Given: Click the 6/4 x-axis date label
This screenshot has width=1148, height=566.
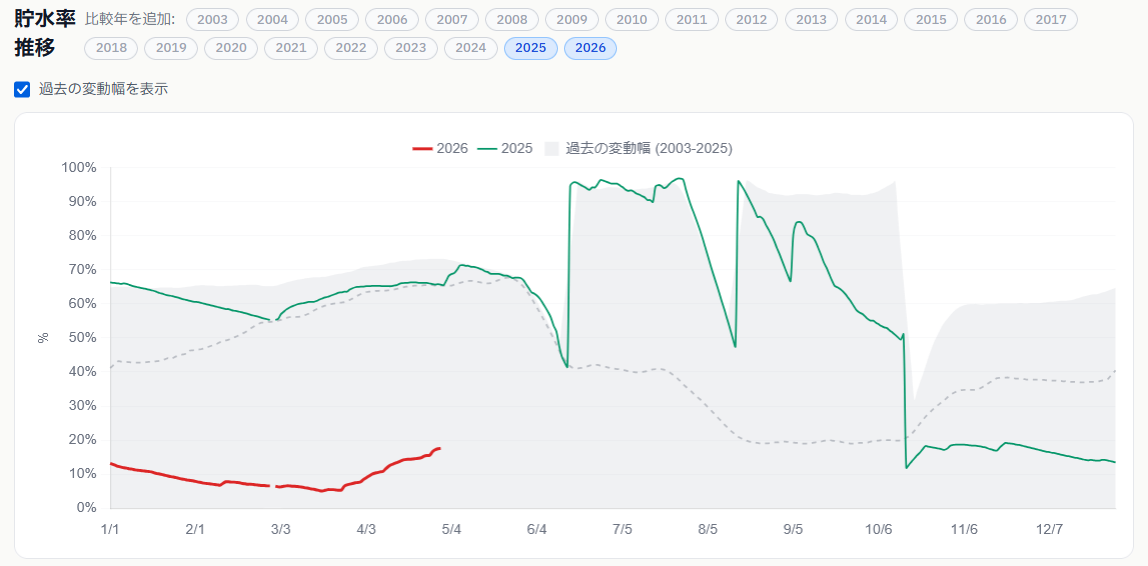Looking at the screenshot, I should pos(537,528).
